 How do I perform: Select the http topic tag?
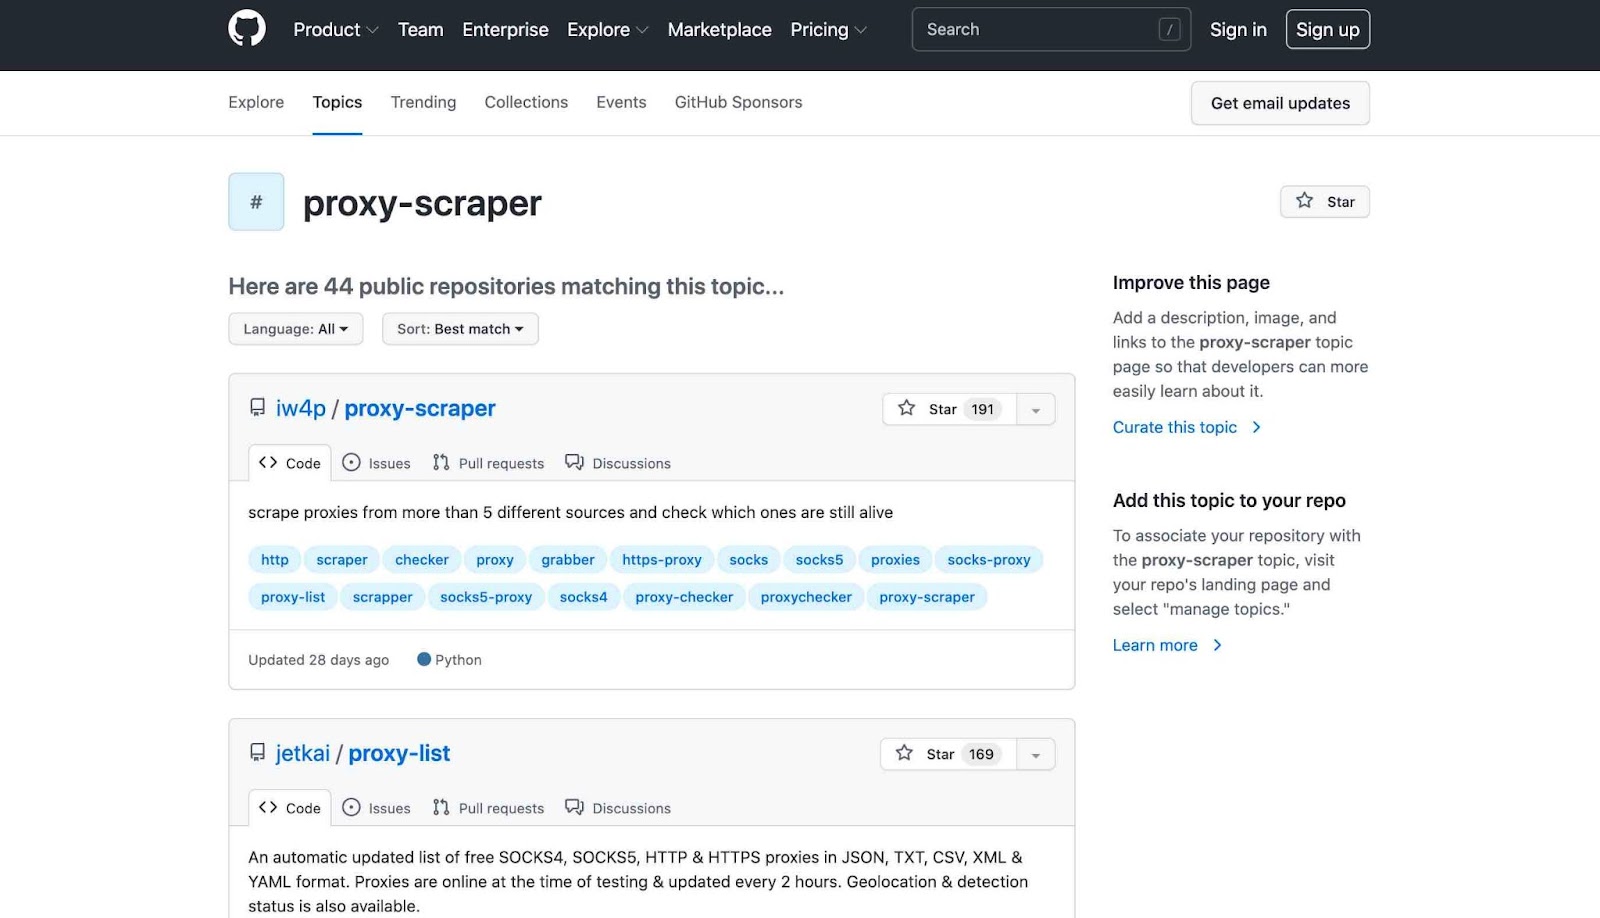[275, 560]
